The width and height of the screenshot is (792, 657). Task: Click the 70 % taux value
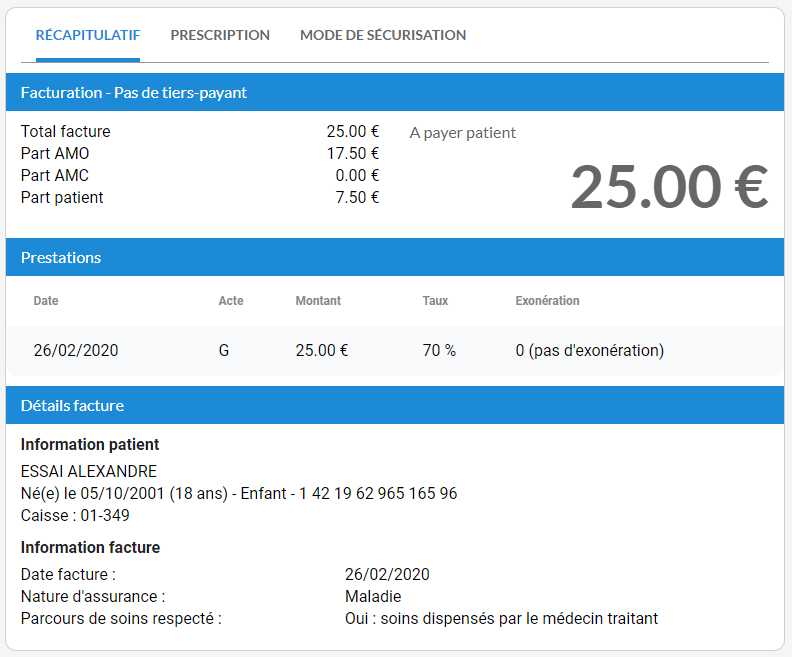point(439,350)
